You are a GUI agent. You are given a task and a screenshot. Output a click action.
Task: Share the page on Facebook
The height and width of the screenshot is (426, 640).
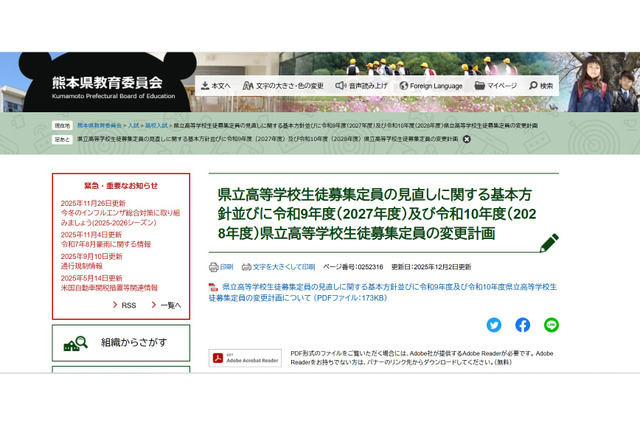point(522,325)
